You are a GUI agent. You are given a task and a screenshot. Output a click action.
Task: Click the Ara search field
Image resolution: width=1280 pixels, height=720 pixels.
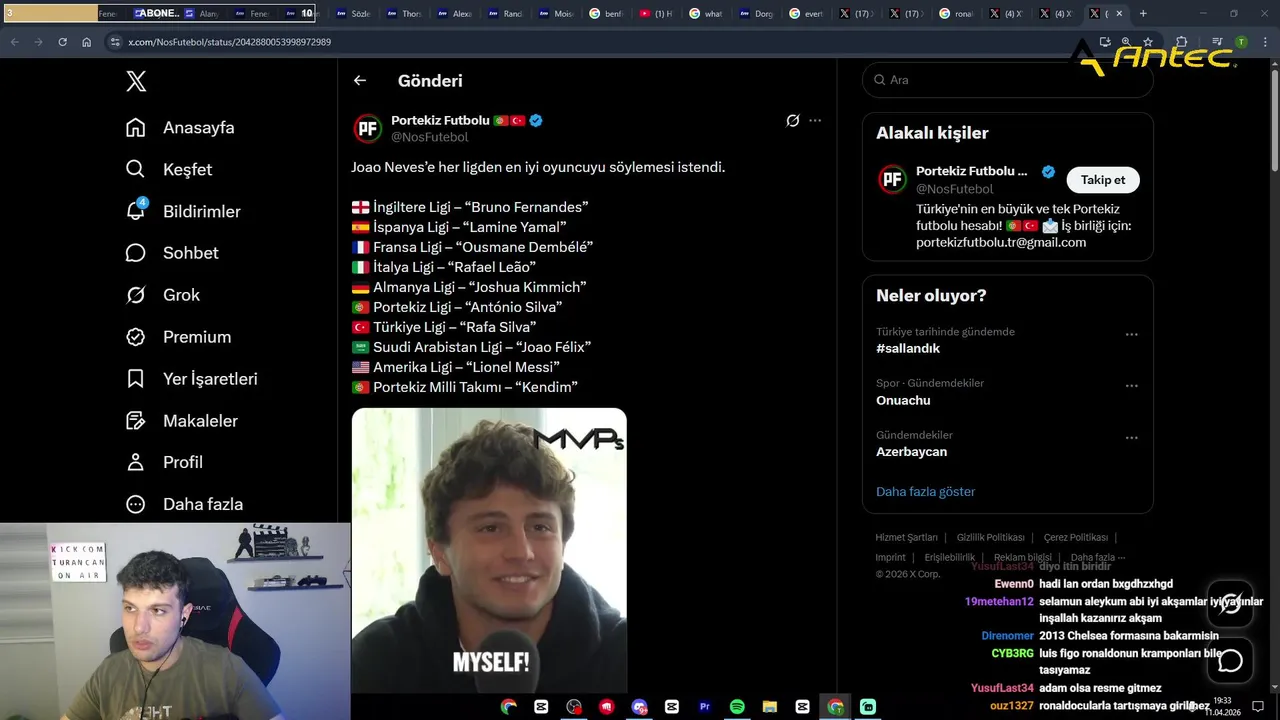1008,80
